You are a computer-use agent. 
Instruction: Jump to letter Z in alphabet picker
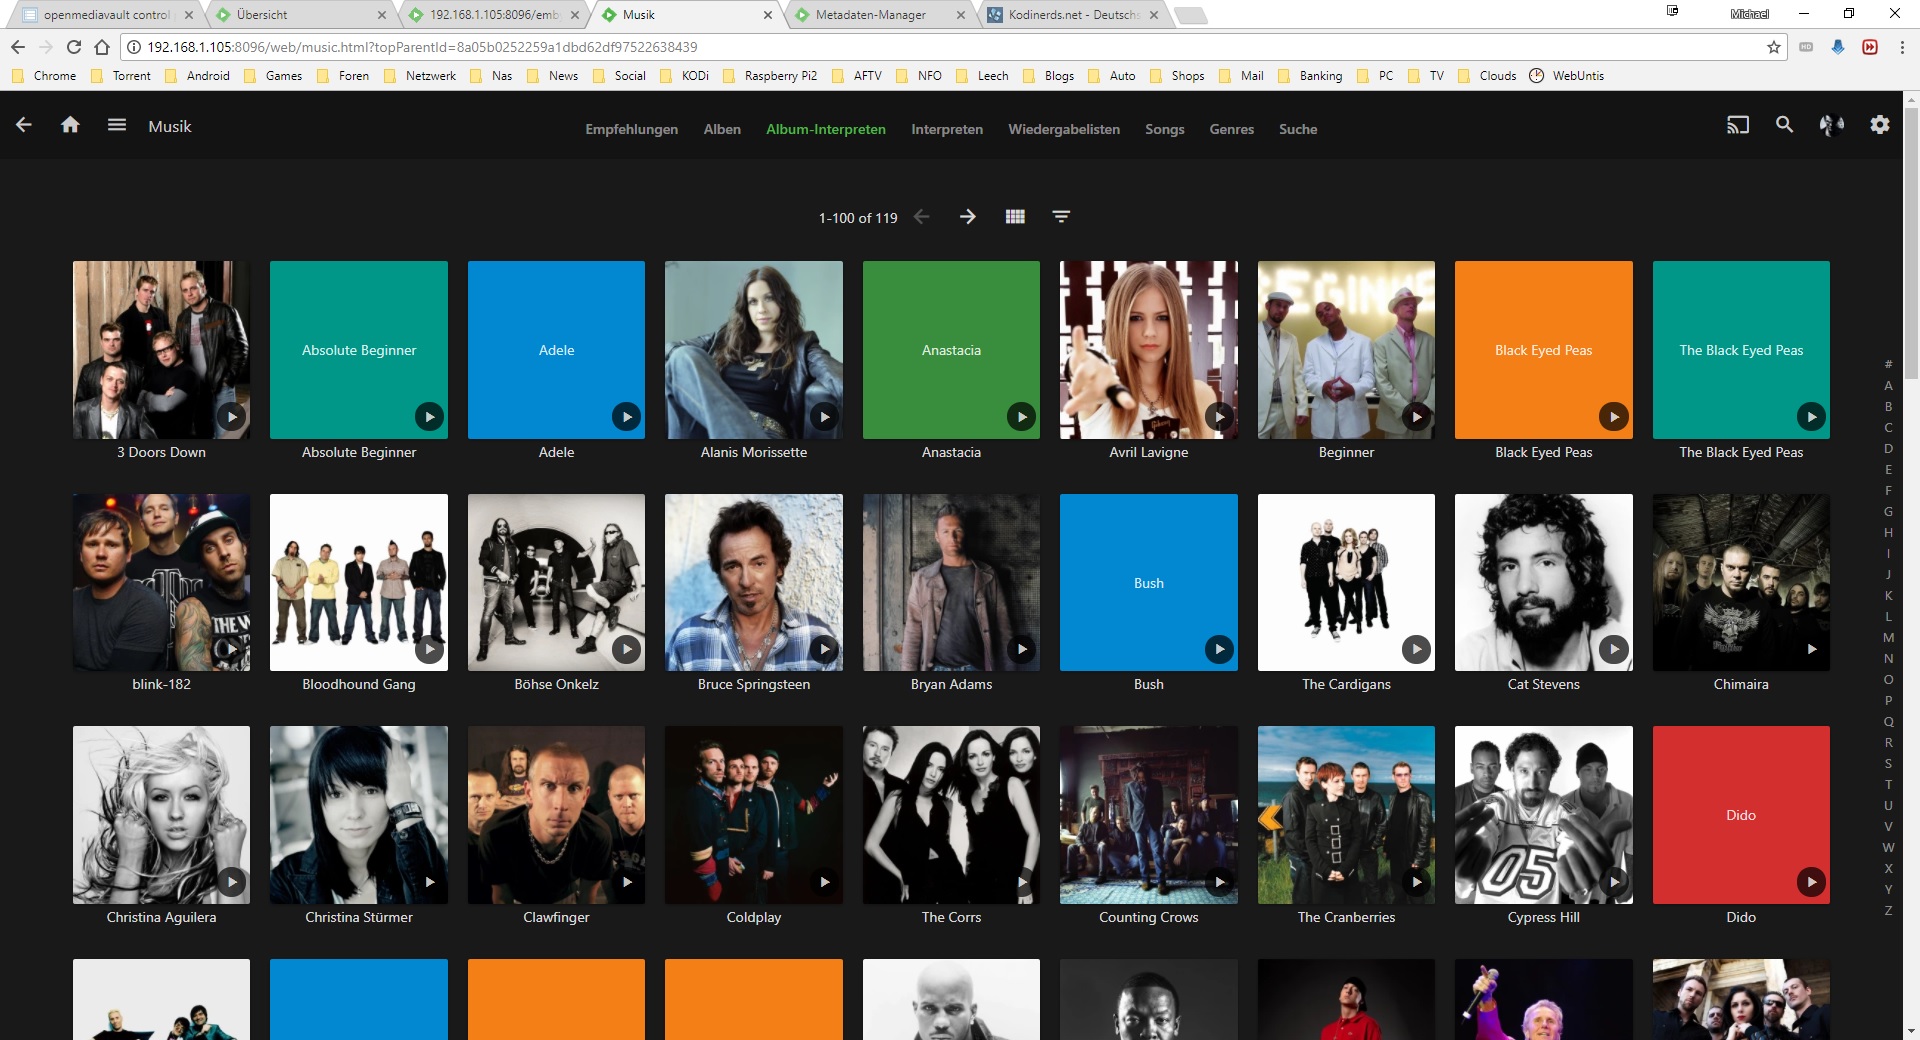(x=1888, y=910)
